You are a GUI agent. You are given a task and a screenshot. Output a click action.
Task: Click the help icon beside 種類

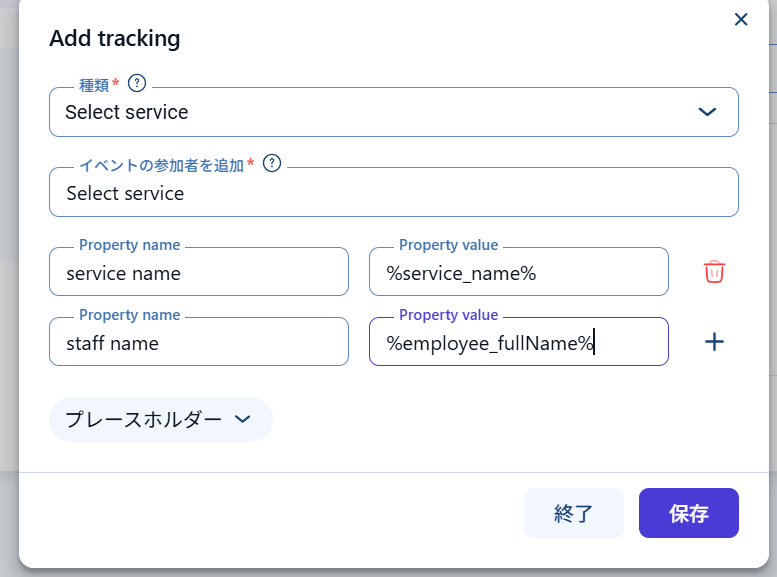(137, 84)
